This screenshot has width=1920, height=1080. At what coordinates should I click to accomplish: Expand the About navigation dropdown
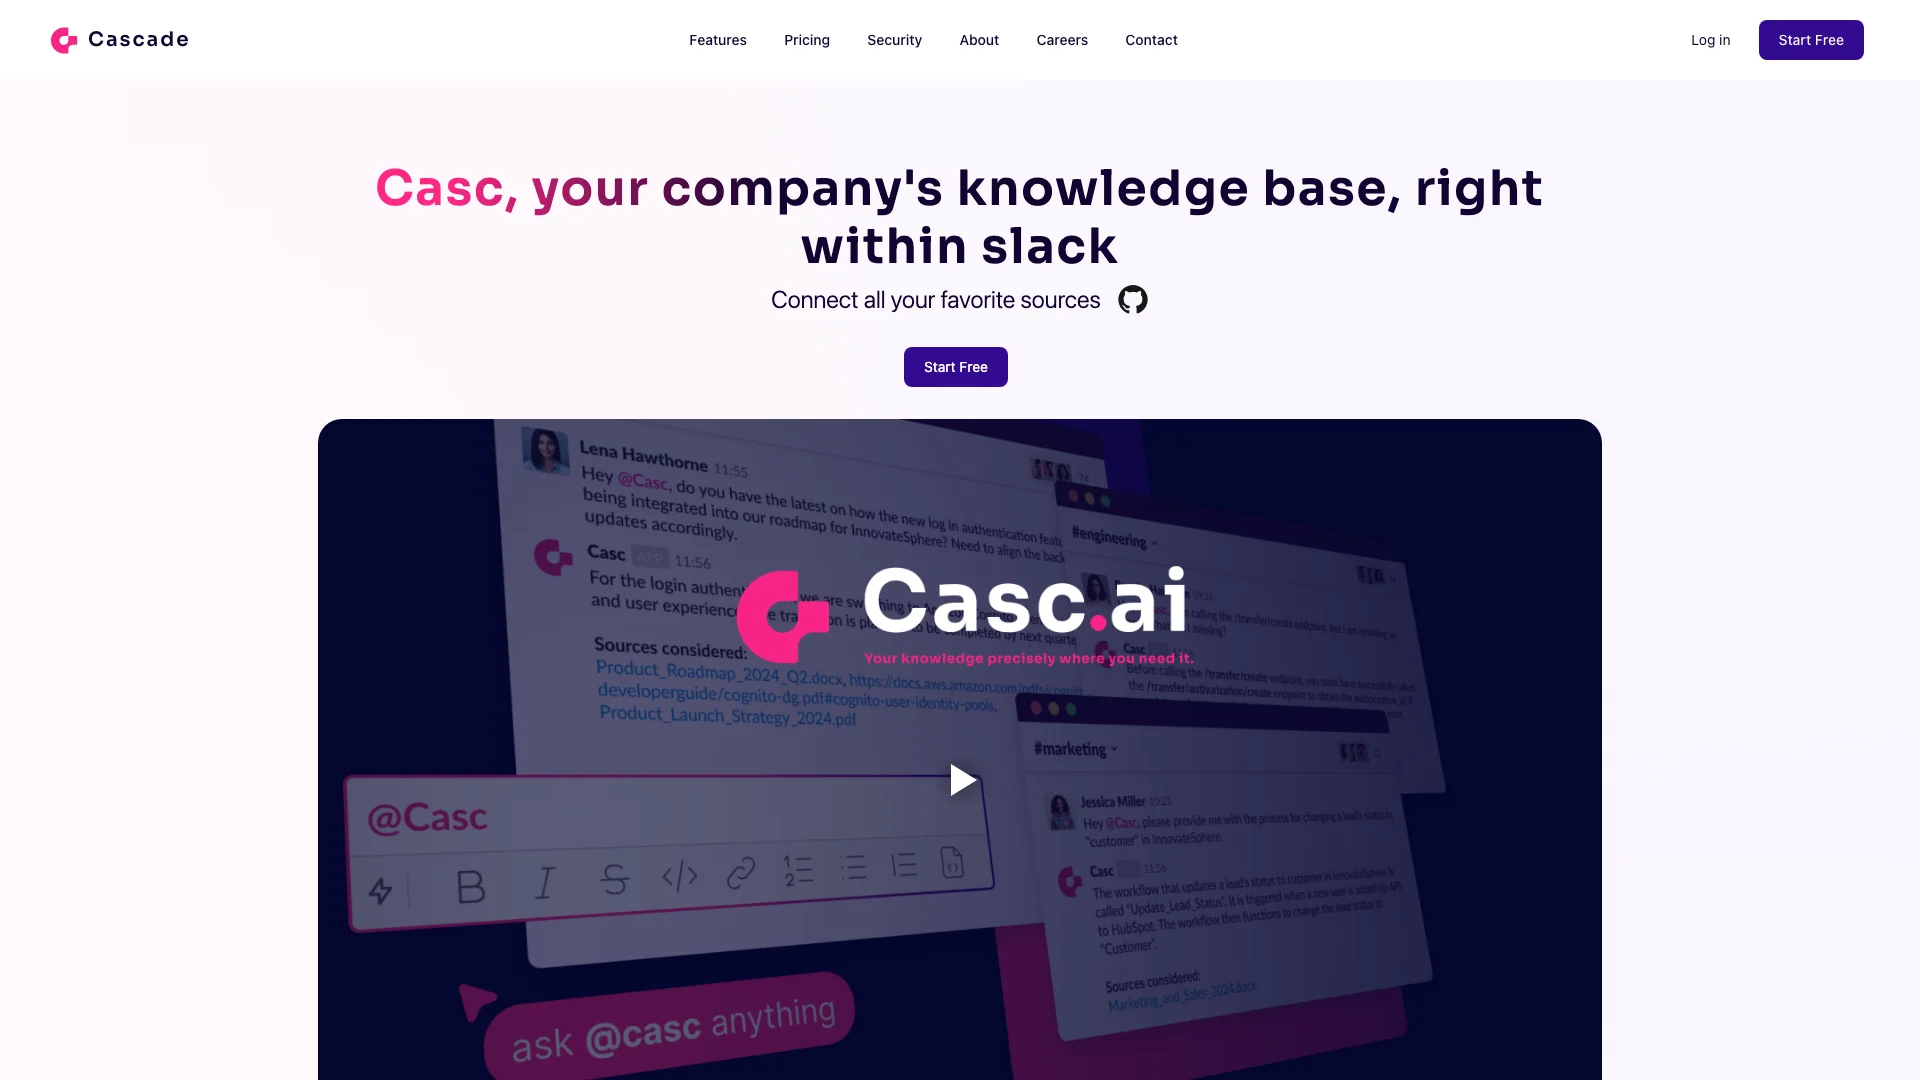978,40
